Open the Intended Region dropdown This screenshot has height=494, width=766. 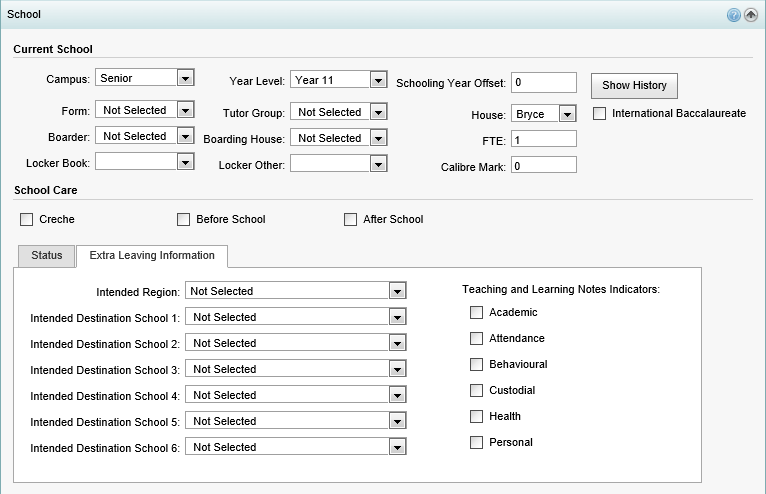click(x=296, y=291)
